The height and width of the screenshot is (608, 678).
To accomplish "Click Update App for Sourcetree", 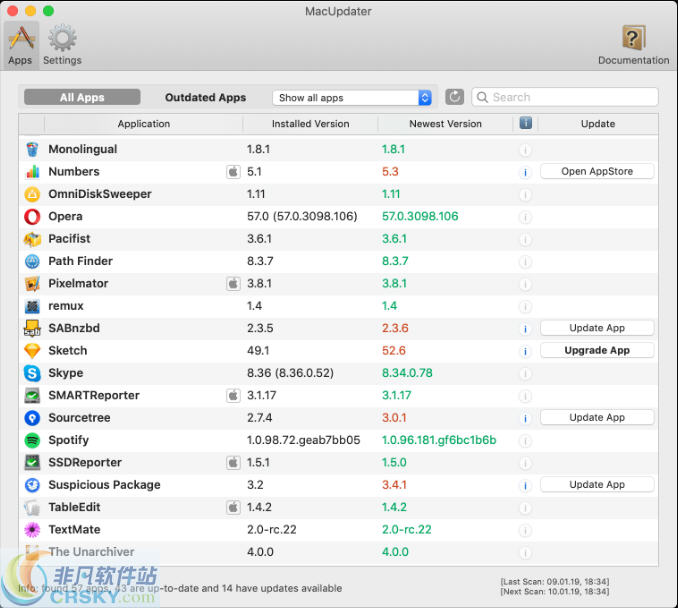I will click(597, 417).
